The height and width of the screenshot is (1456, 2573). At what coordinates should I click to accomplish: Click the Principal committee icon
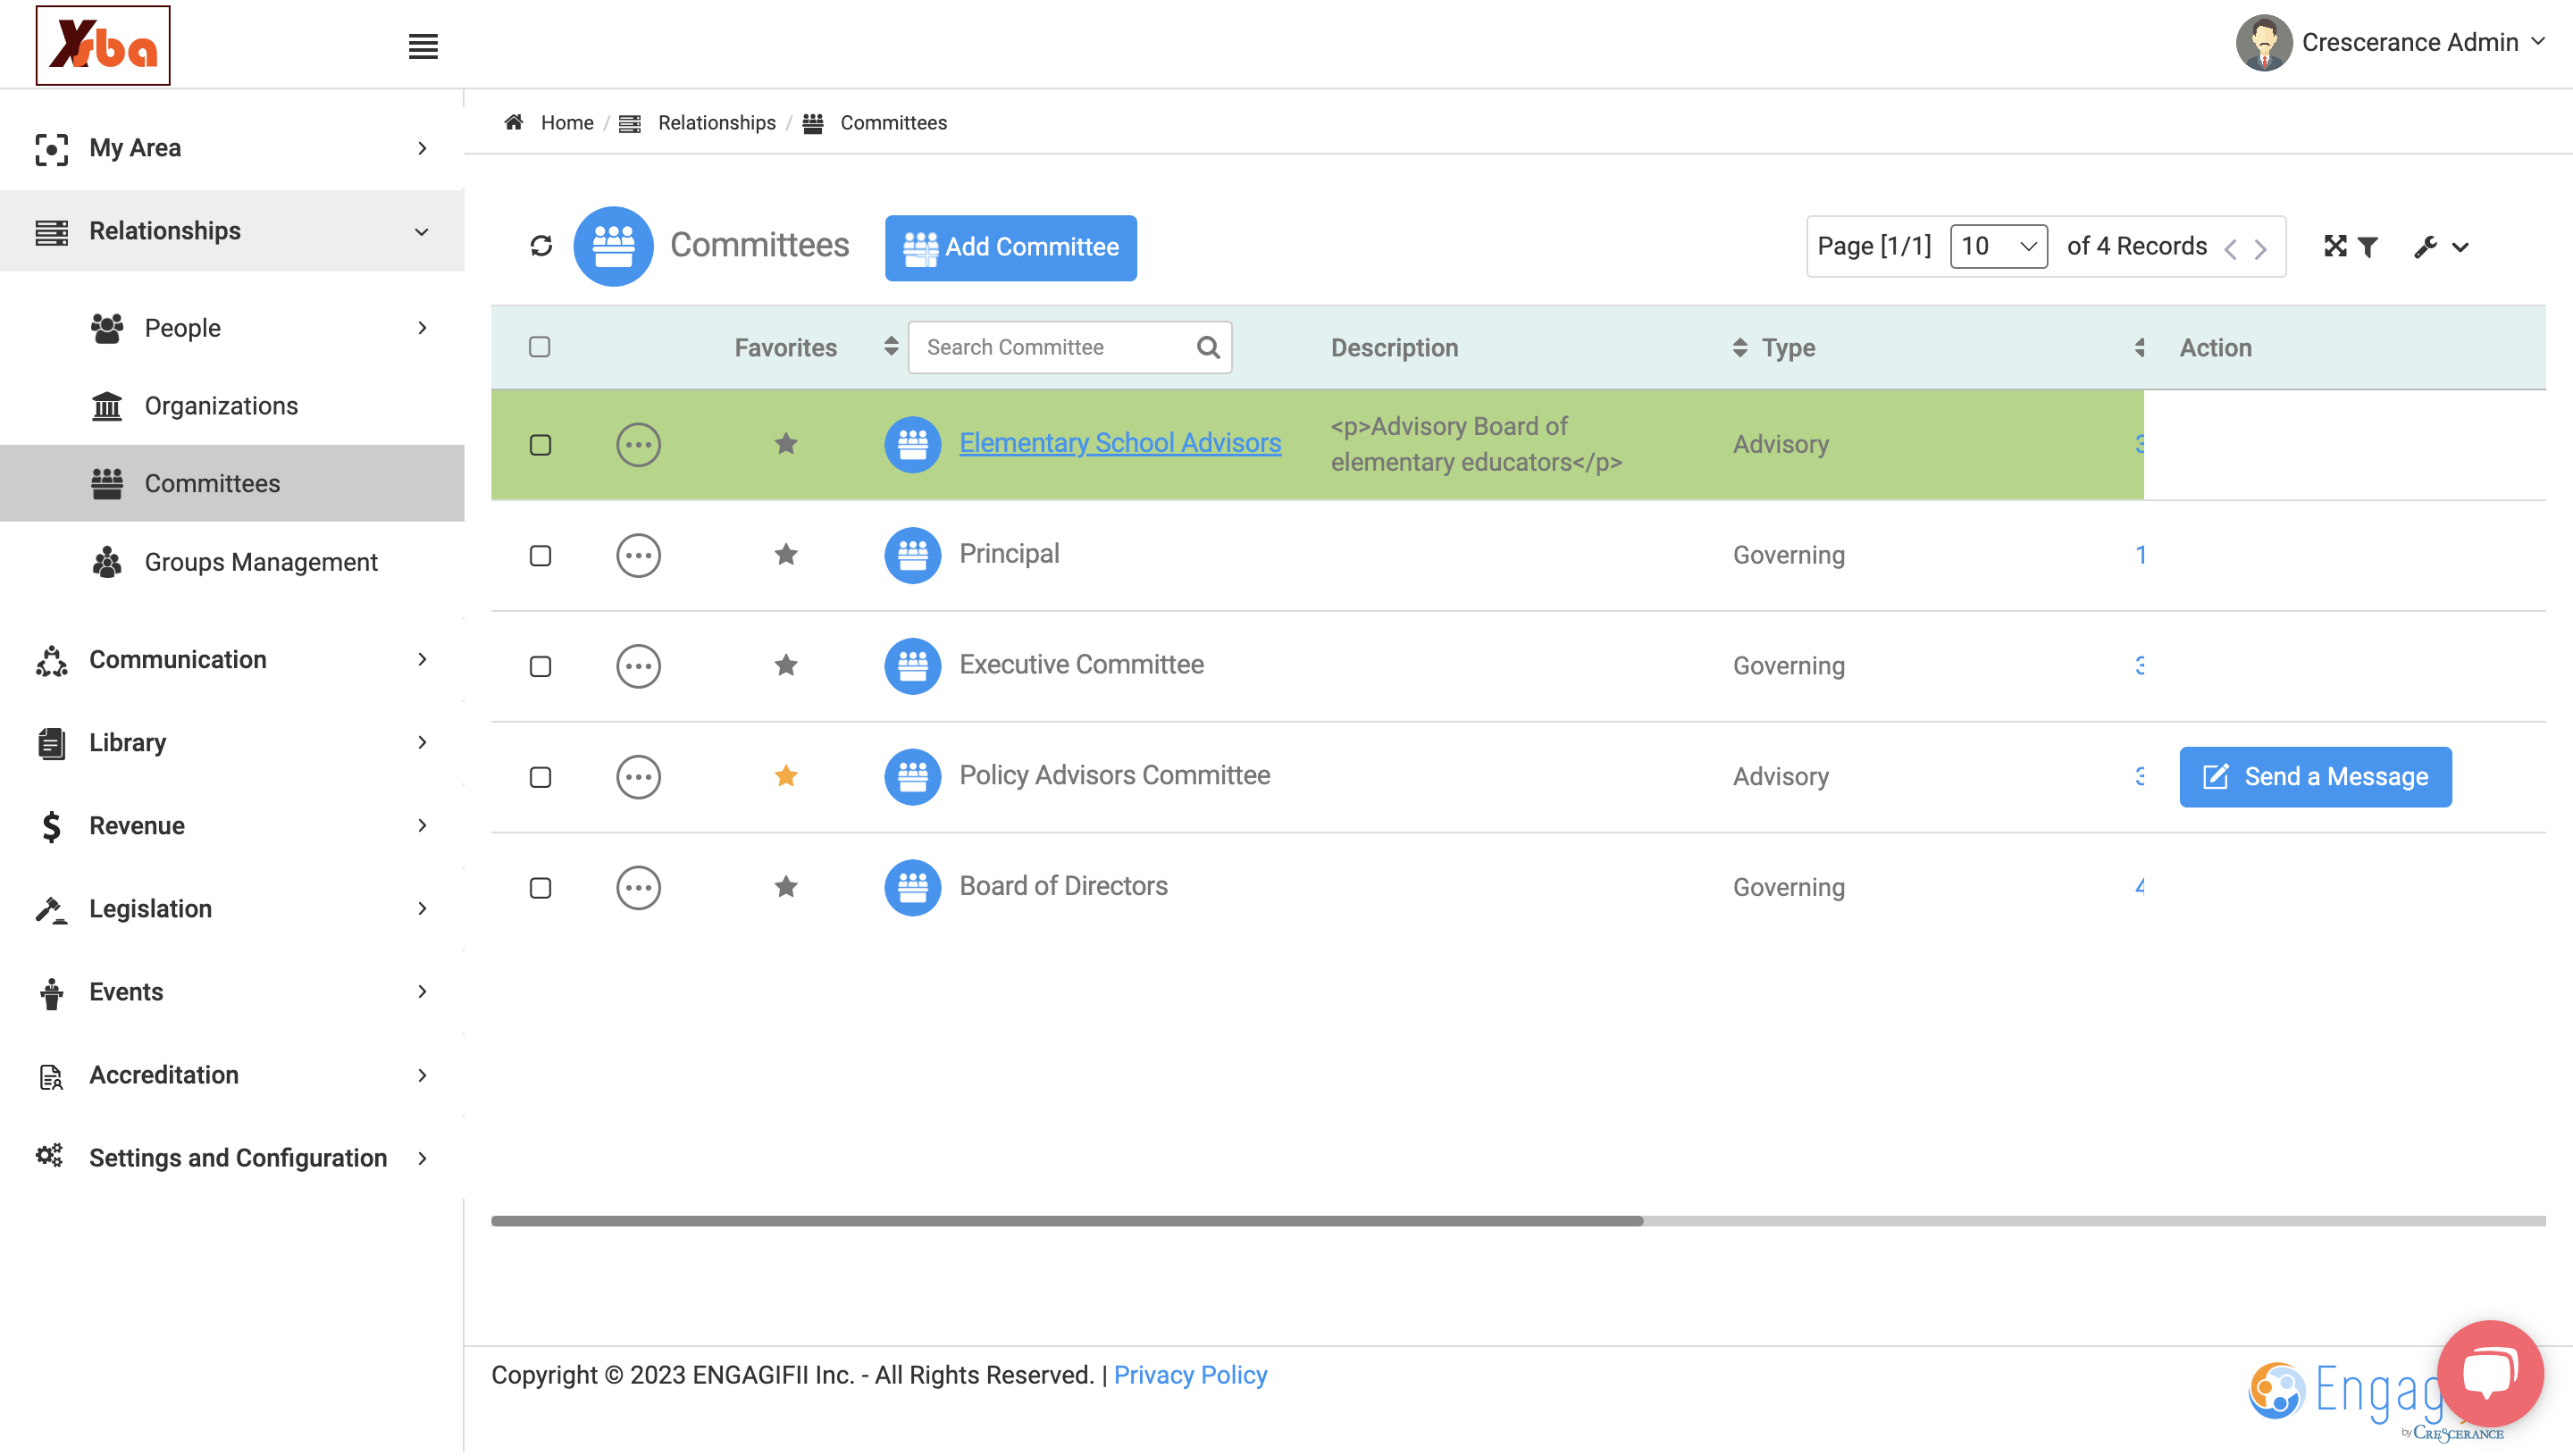[x=912, y=555]
